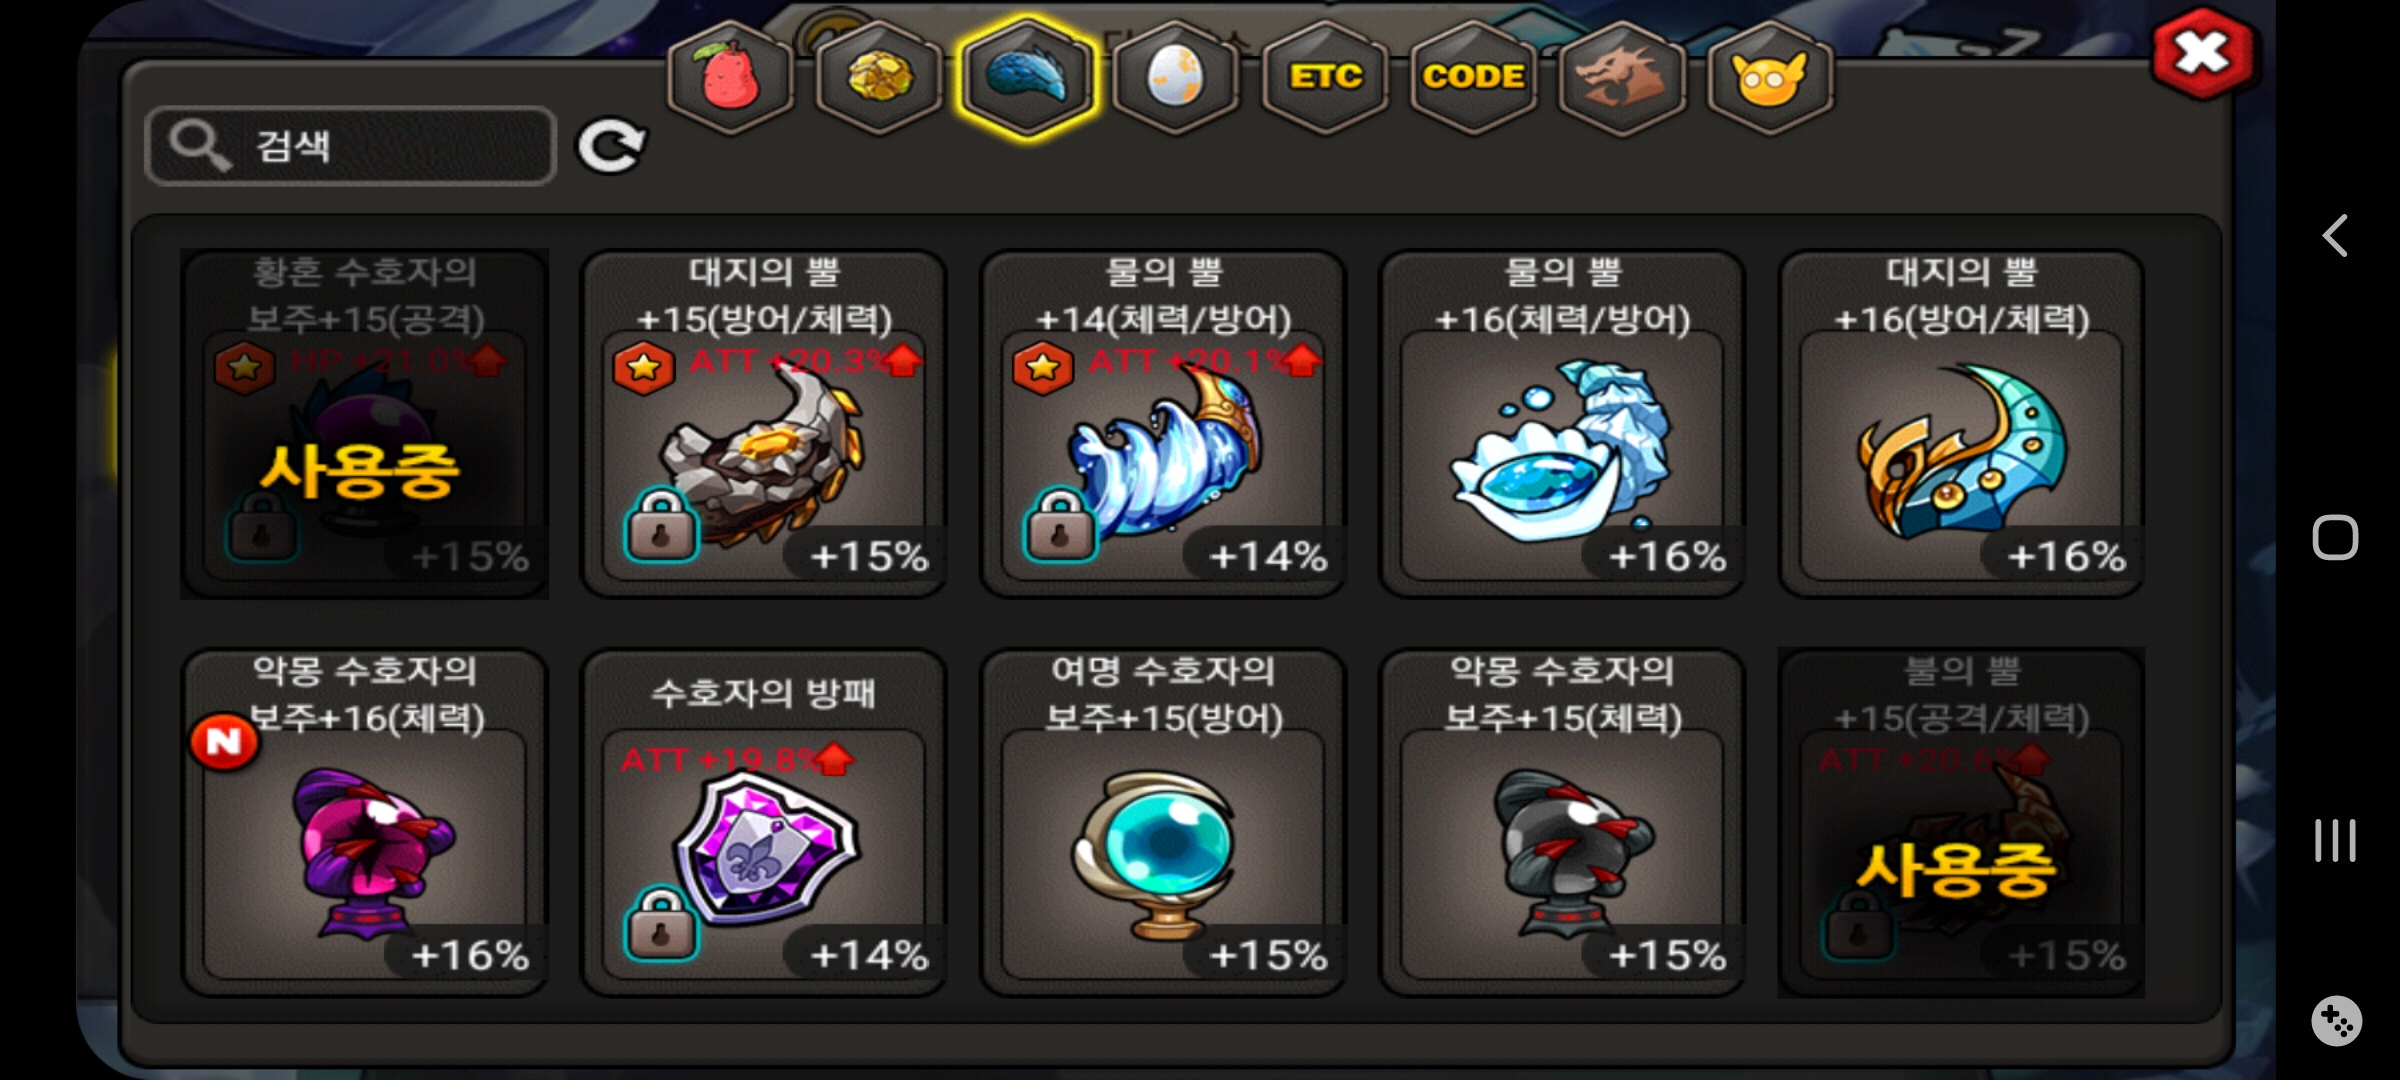Viewport: 2400px width, 1080px height.
Task: Switch to the ETC tab
Action: tap(1325, 77)
